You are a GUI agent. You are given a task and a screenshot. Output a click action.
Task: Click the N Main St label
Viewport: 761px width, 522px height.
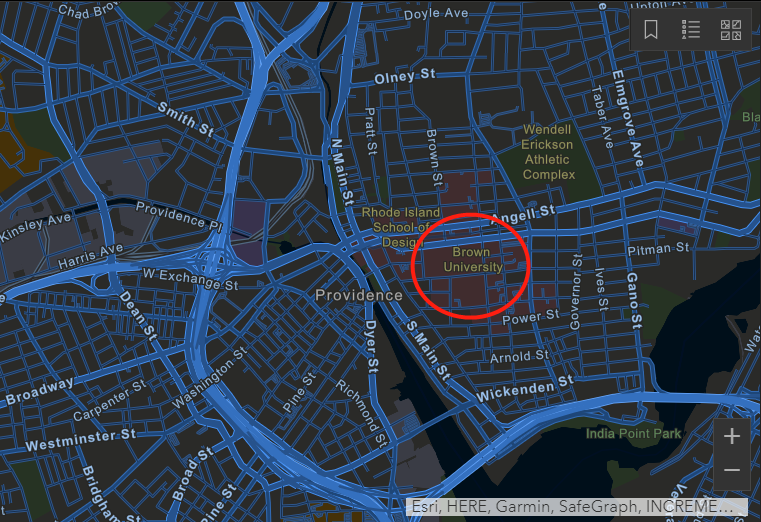[342, 171]
